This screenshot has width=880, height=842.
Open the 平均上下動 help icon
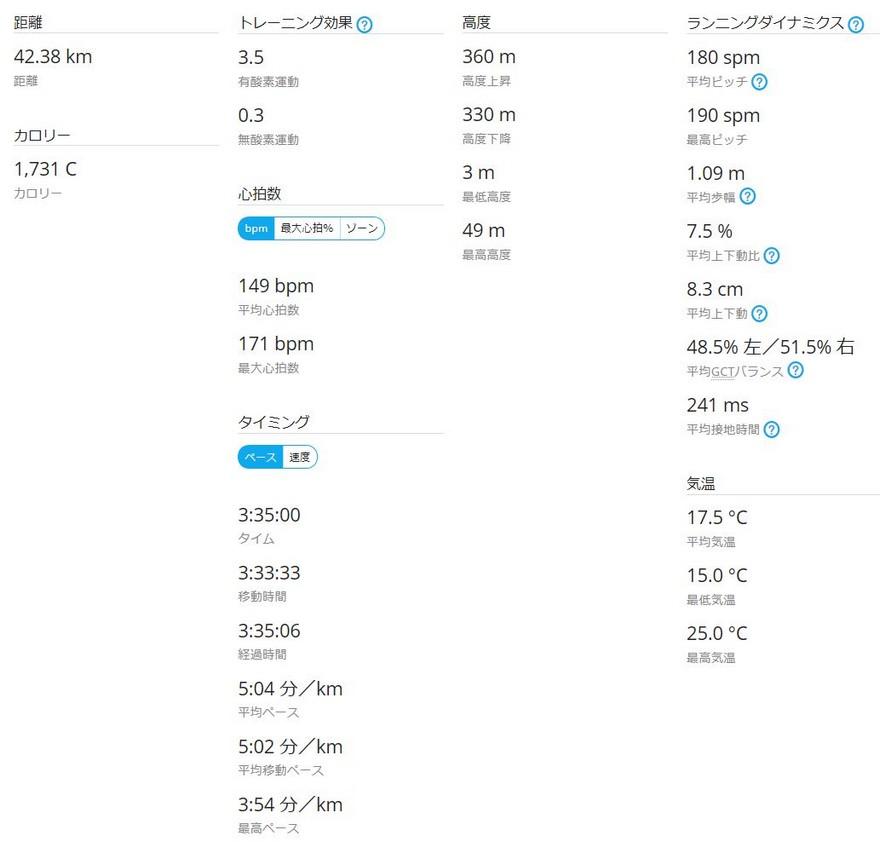(x=759, y=314)
